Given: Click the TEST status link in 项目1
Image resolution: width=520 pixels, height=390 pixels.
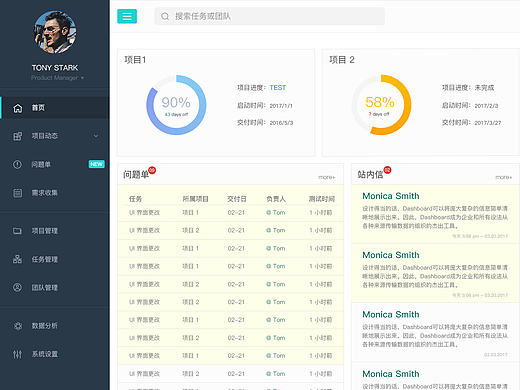Looking at the screenshot, I should pyautogui.click(x=278, y=88).
